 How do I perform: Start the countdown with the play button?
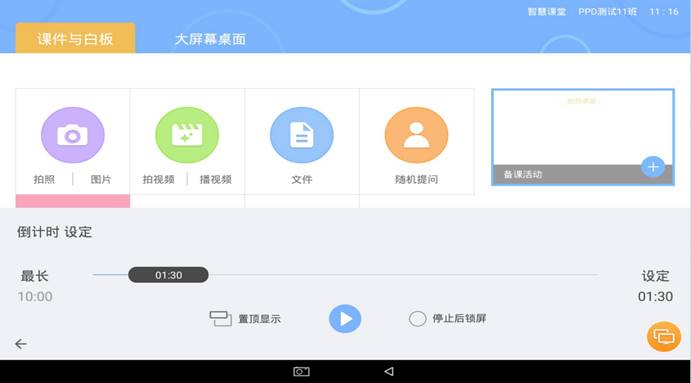tap(345, 319)
